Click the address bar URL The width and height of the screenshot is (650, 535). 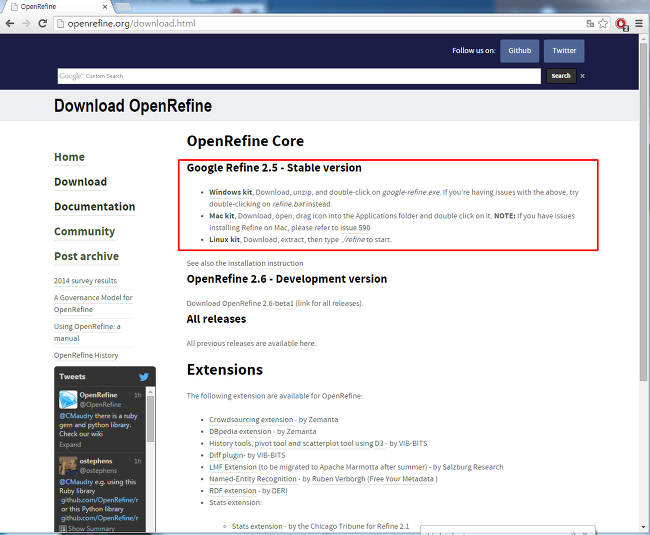[131, 24]
